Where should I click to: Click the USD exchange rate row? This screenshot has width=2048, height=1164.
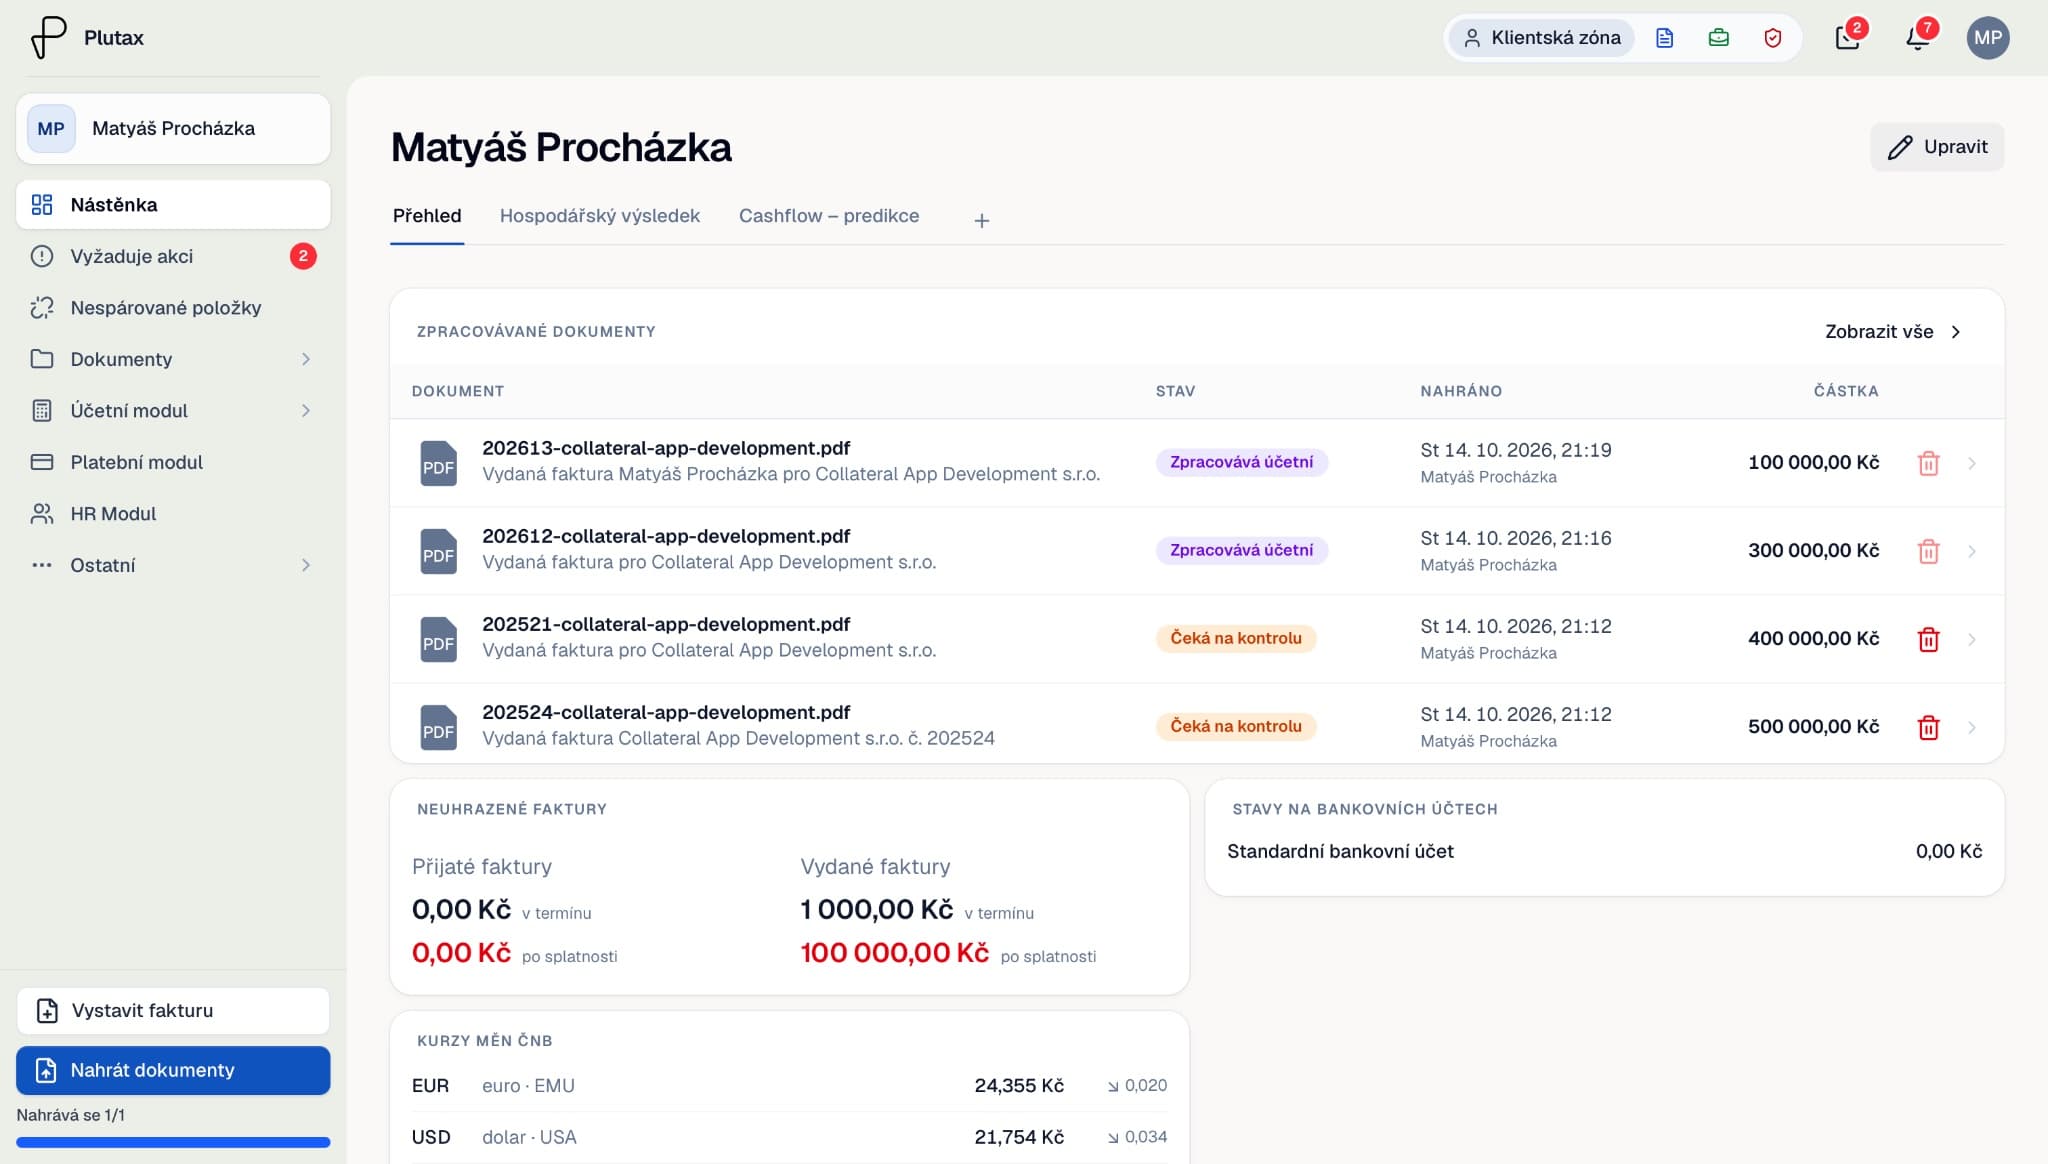789,1137
